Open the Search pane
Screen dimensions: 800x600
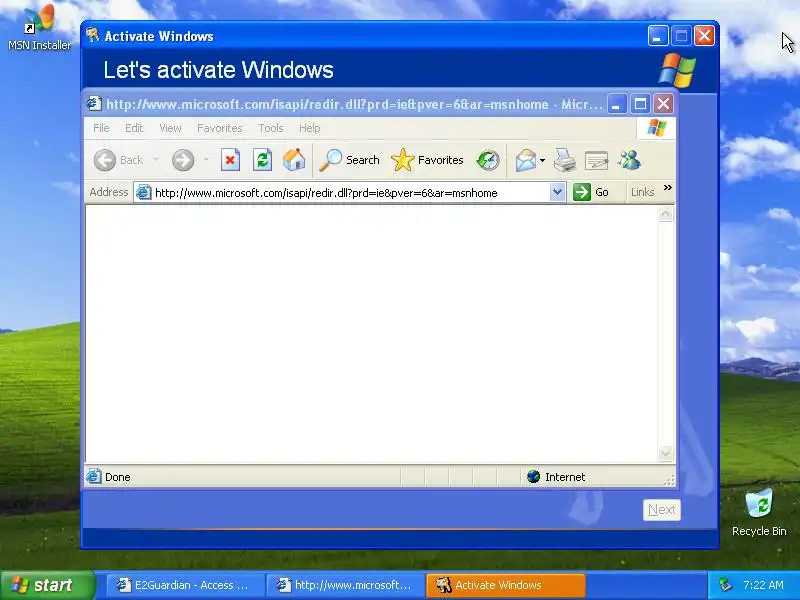pyautogui.click(x=349, y=160)
